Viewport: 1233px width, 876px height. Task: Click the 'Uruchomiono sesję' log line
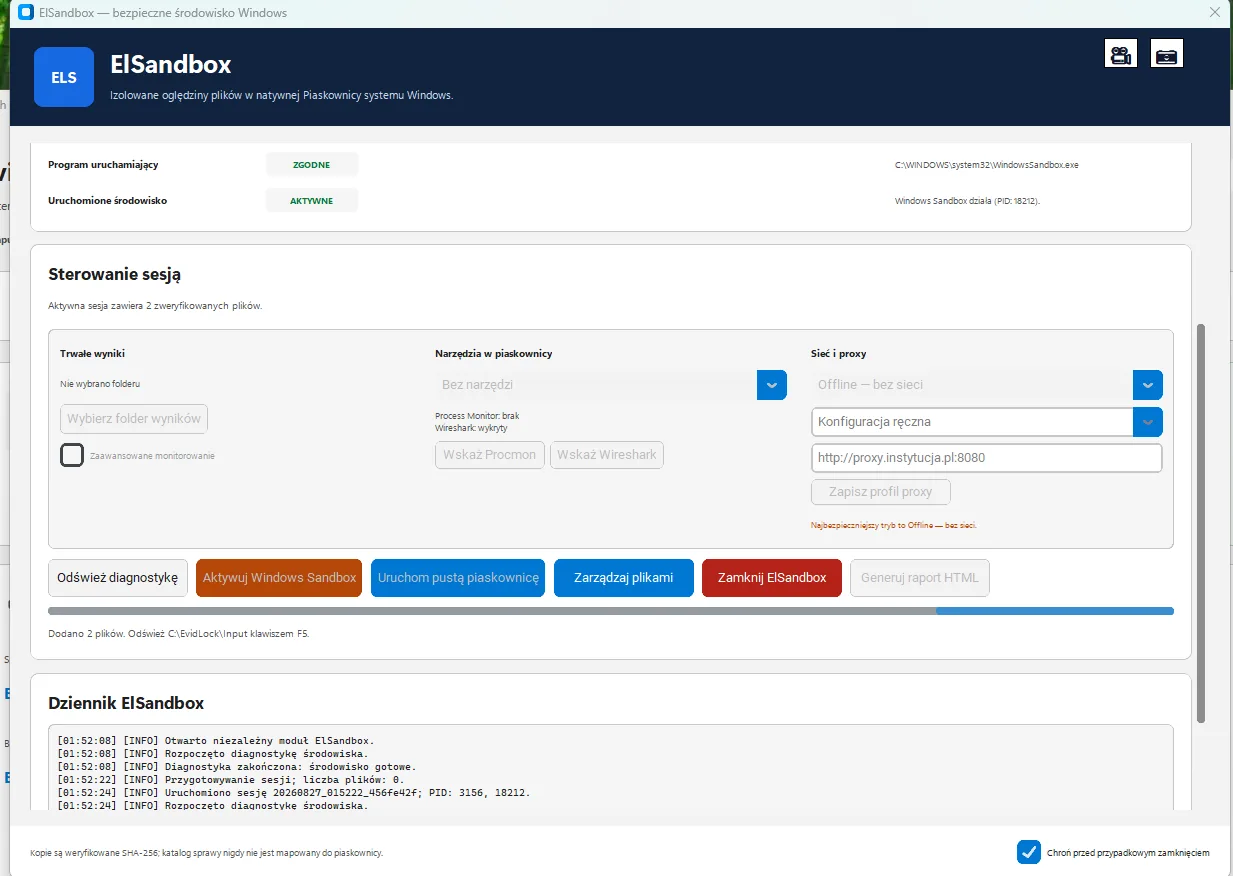coord(293,793)
